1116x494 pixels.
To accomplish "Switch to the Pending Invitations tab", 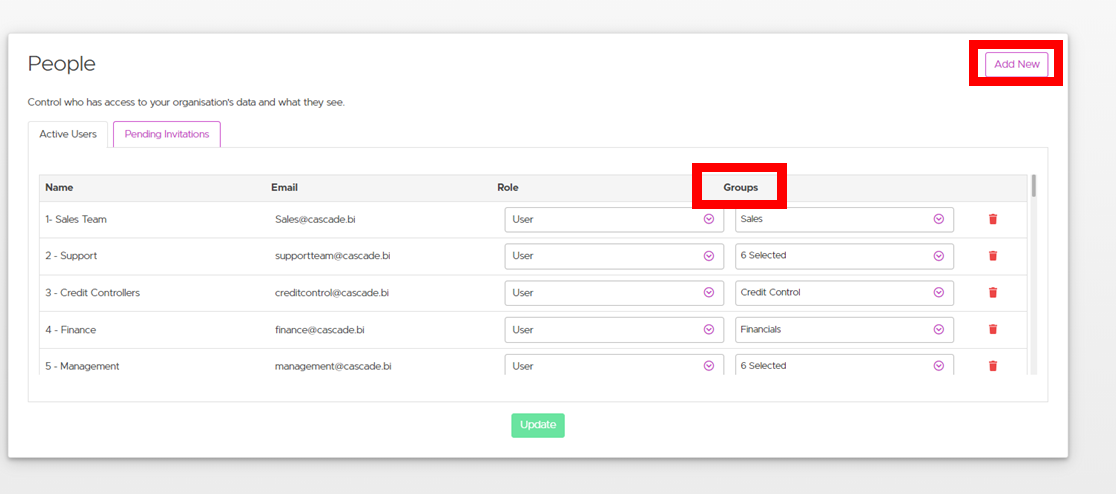I will point(167,134).
